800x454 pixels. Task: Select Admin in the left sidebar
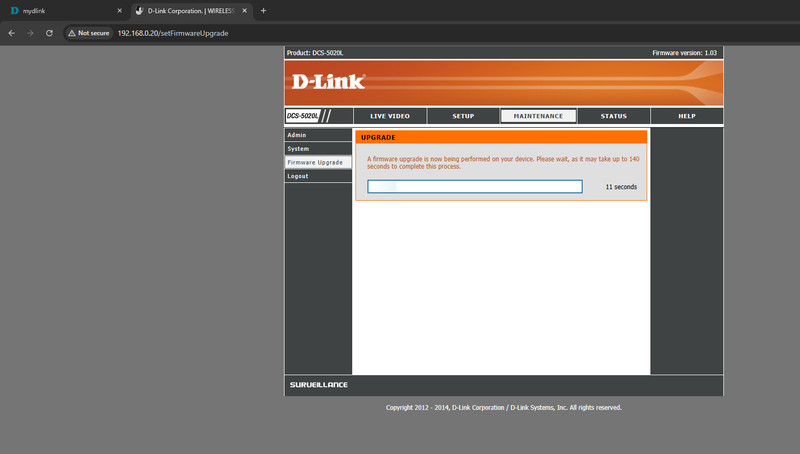[318, 135]
